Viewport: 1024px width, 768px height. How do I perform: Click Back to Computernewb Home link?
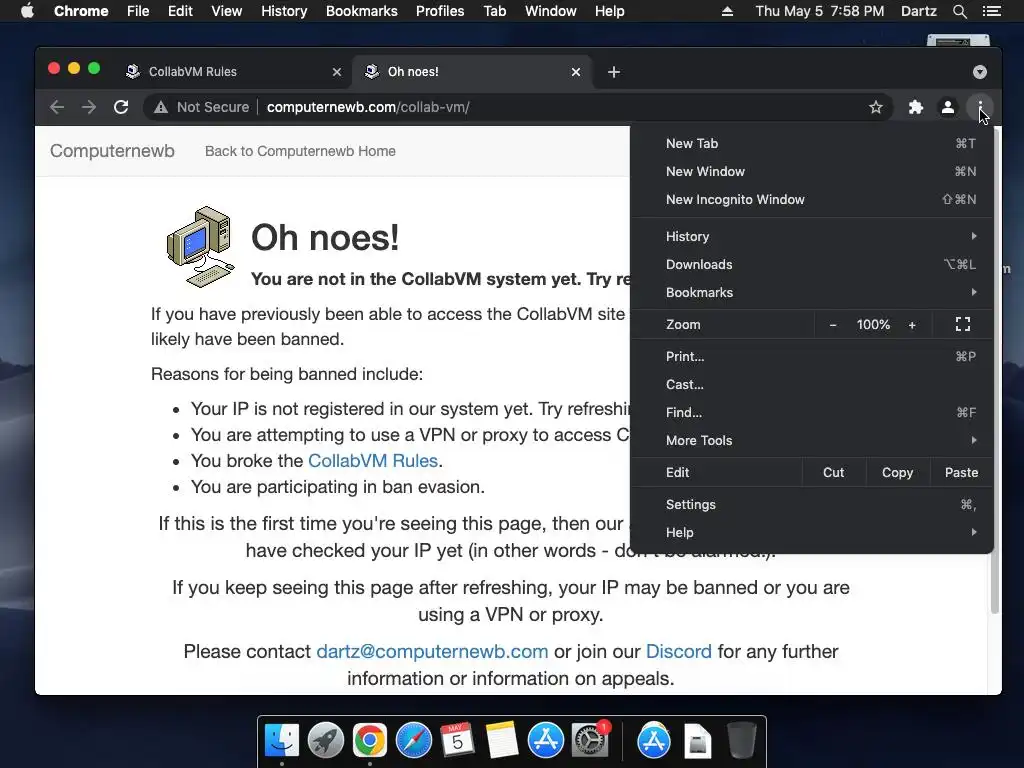pyautogui.click(x=300, y=152)
